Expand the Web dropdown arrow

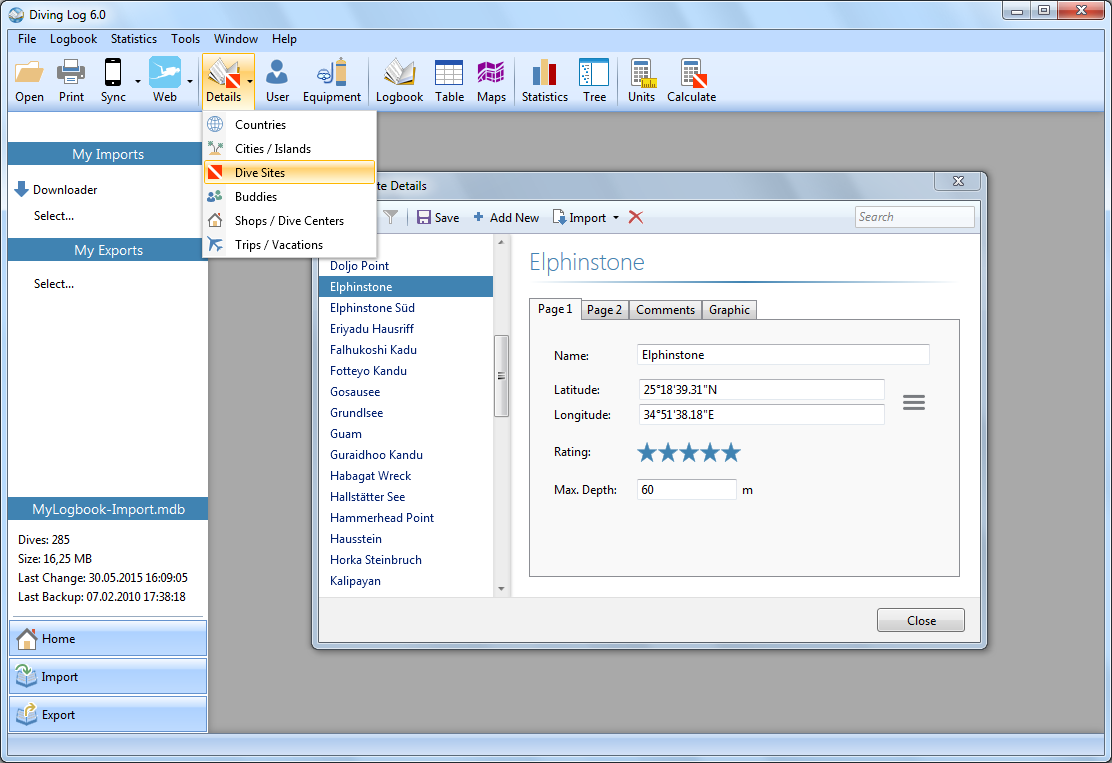pos(190,82)
